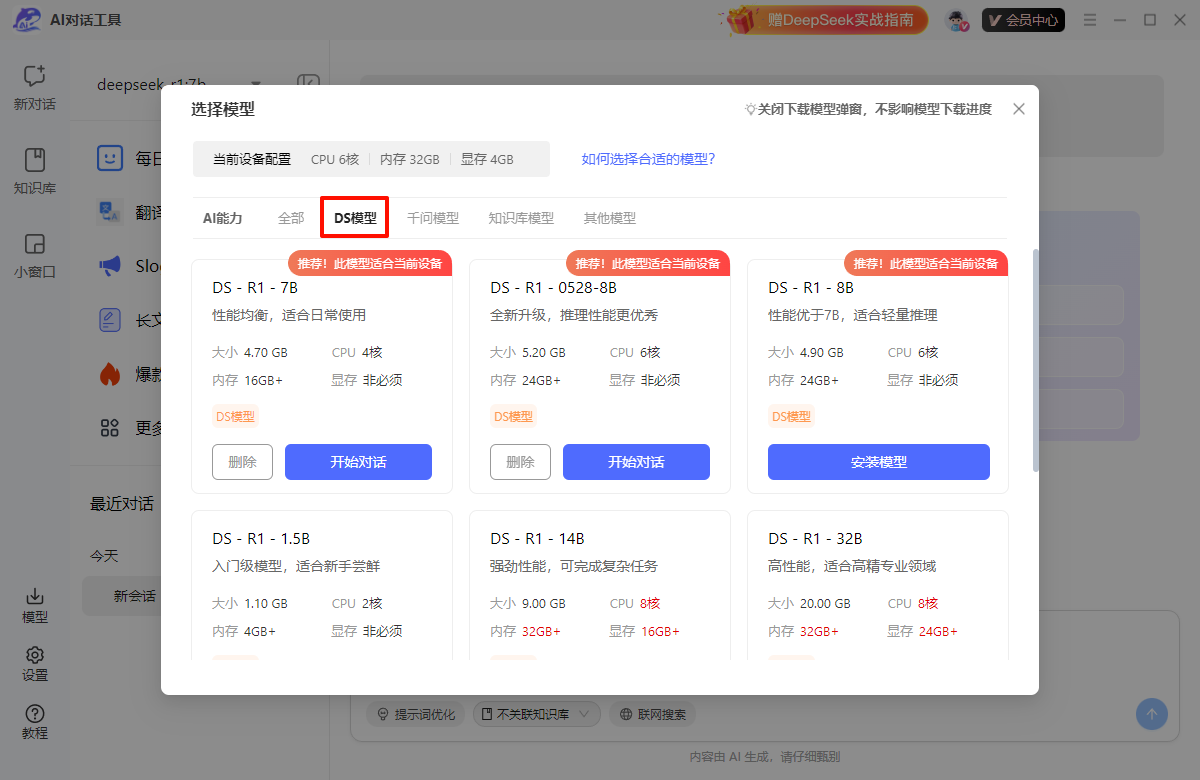Viewport: 1200px width, 780px height.
Task: Click DS模型 tag on DS - R1 - 7B card
Action: pos(235,416)
